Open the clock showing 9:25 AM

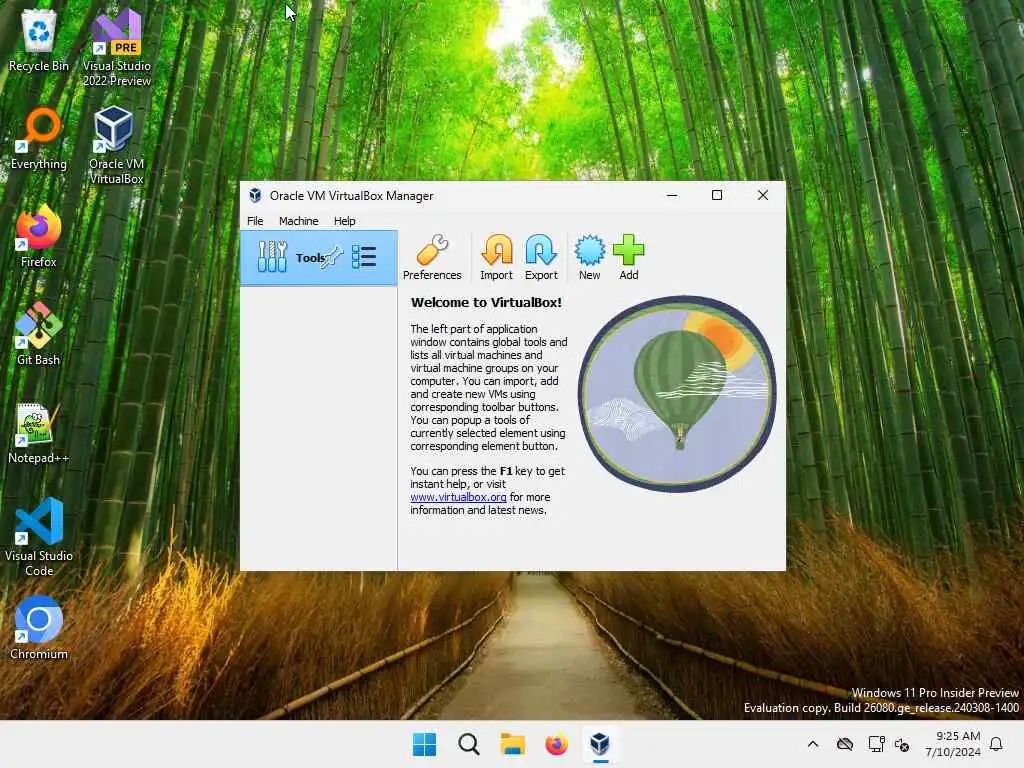[x=953, y=744]
